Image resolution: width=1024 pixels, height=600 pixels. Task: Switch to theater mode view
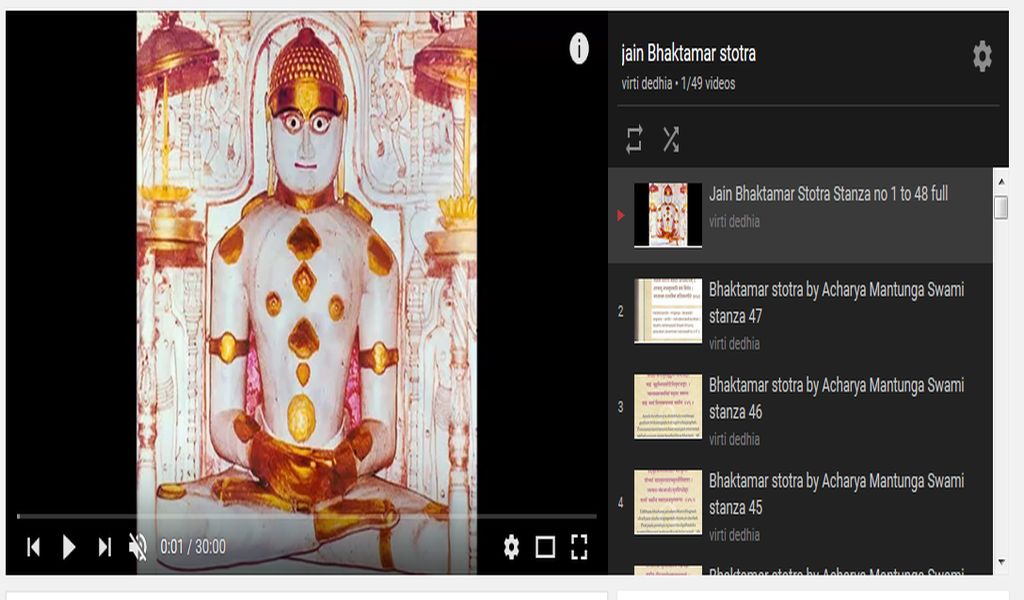coord(545,547)
